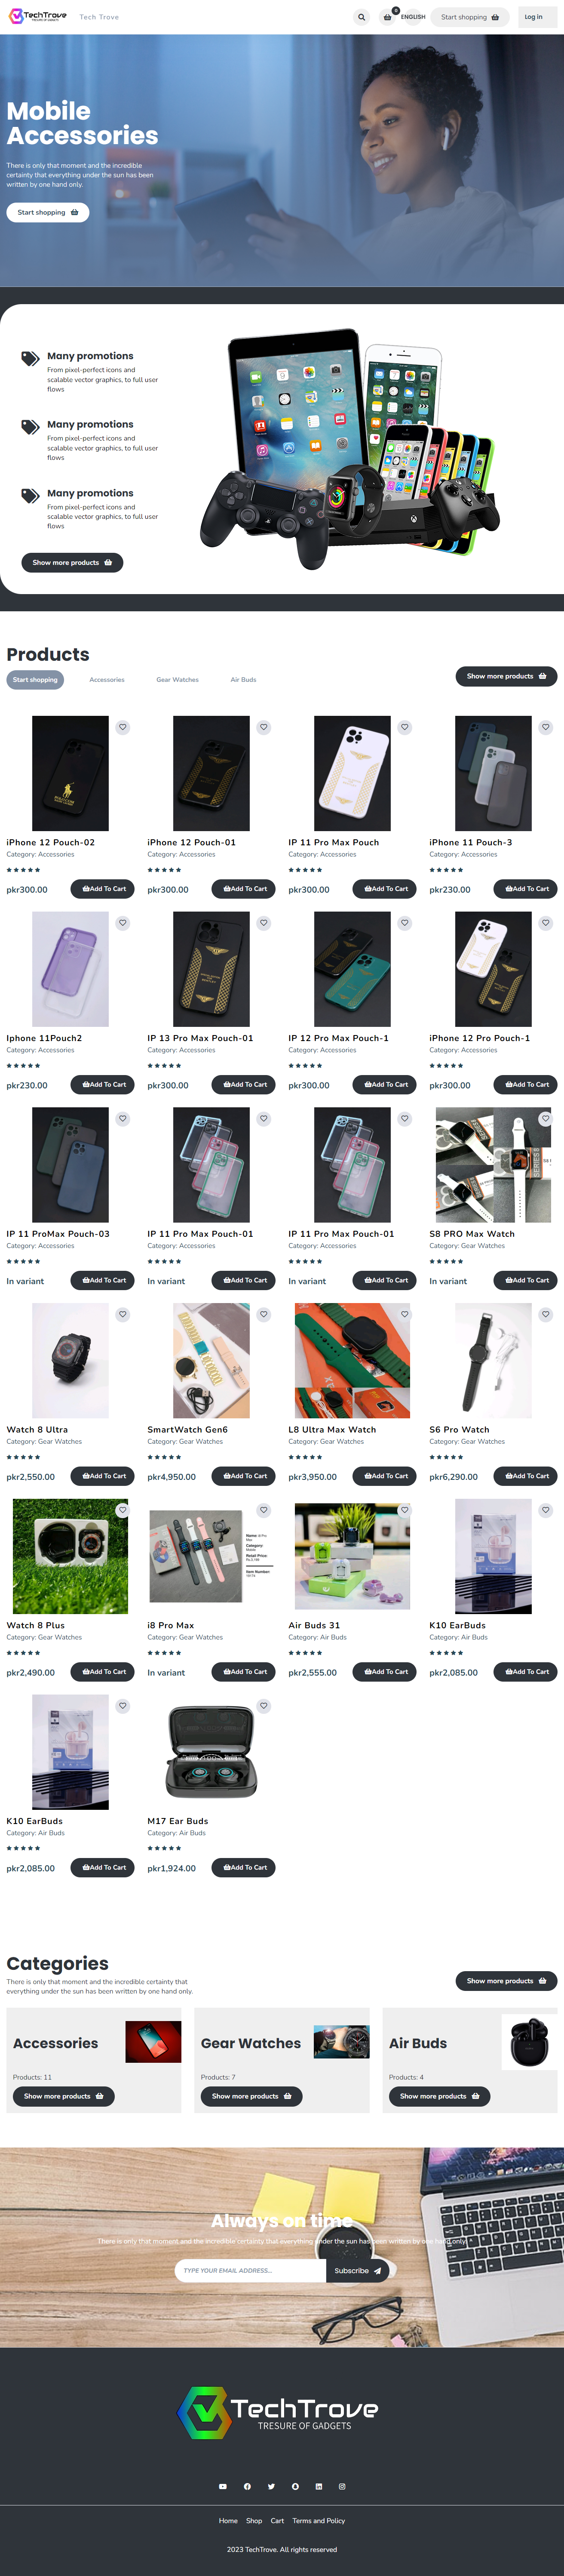
Task: Select the Air Buds product tab
Action: coord(243,680)
